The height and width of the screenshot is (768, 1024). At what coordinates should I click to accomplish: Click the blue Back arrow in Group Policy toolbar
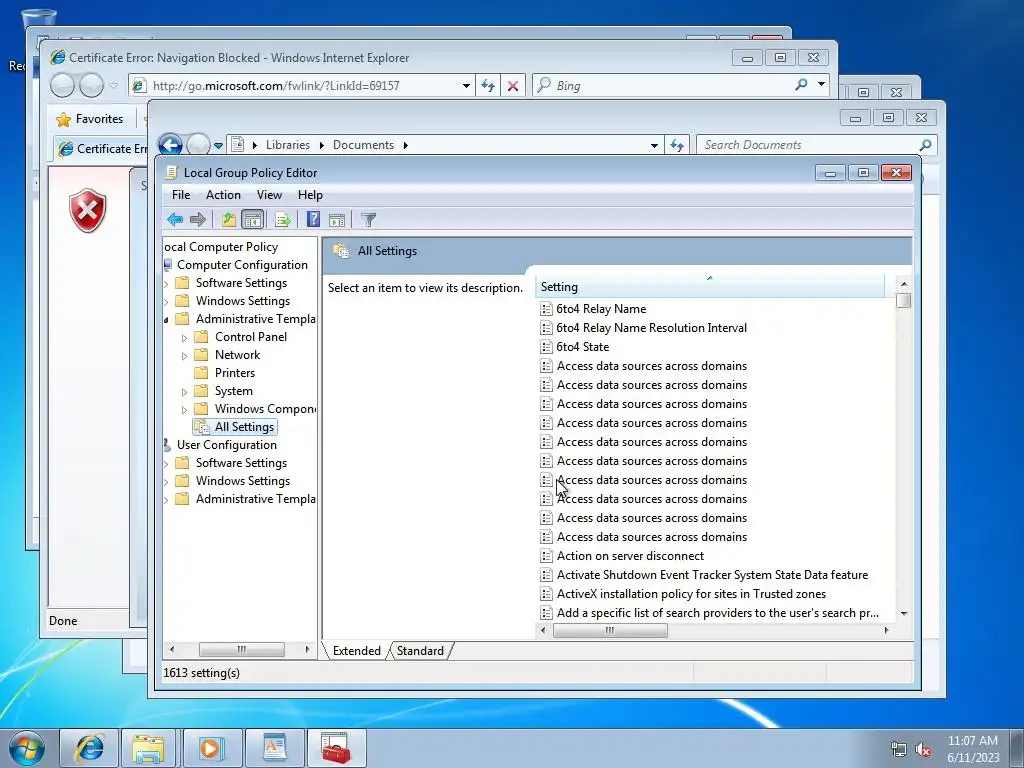click(174, 219)
